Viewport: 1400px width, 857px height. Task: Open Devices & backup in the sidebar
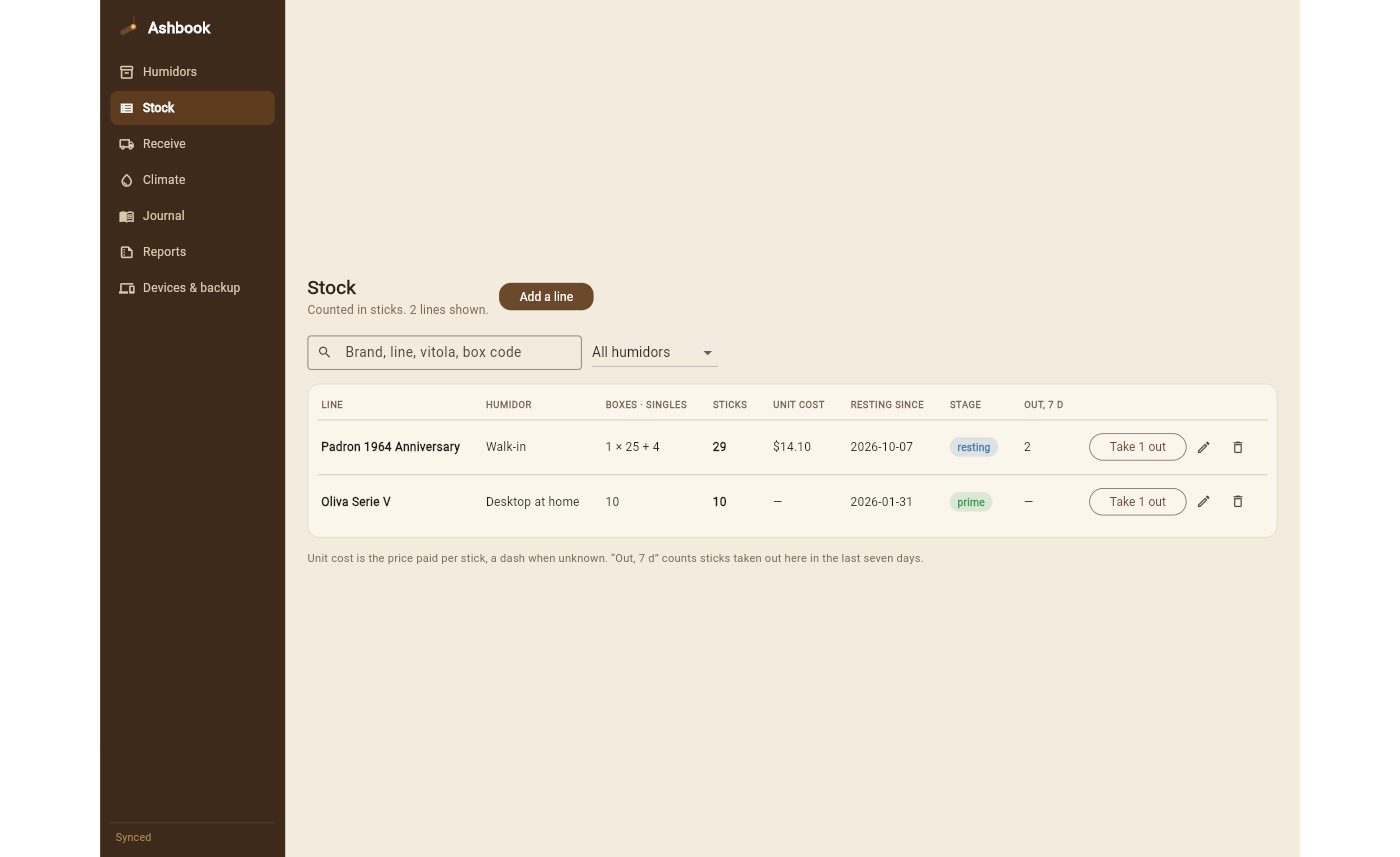(192, 288)
